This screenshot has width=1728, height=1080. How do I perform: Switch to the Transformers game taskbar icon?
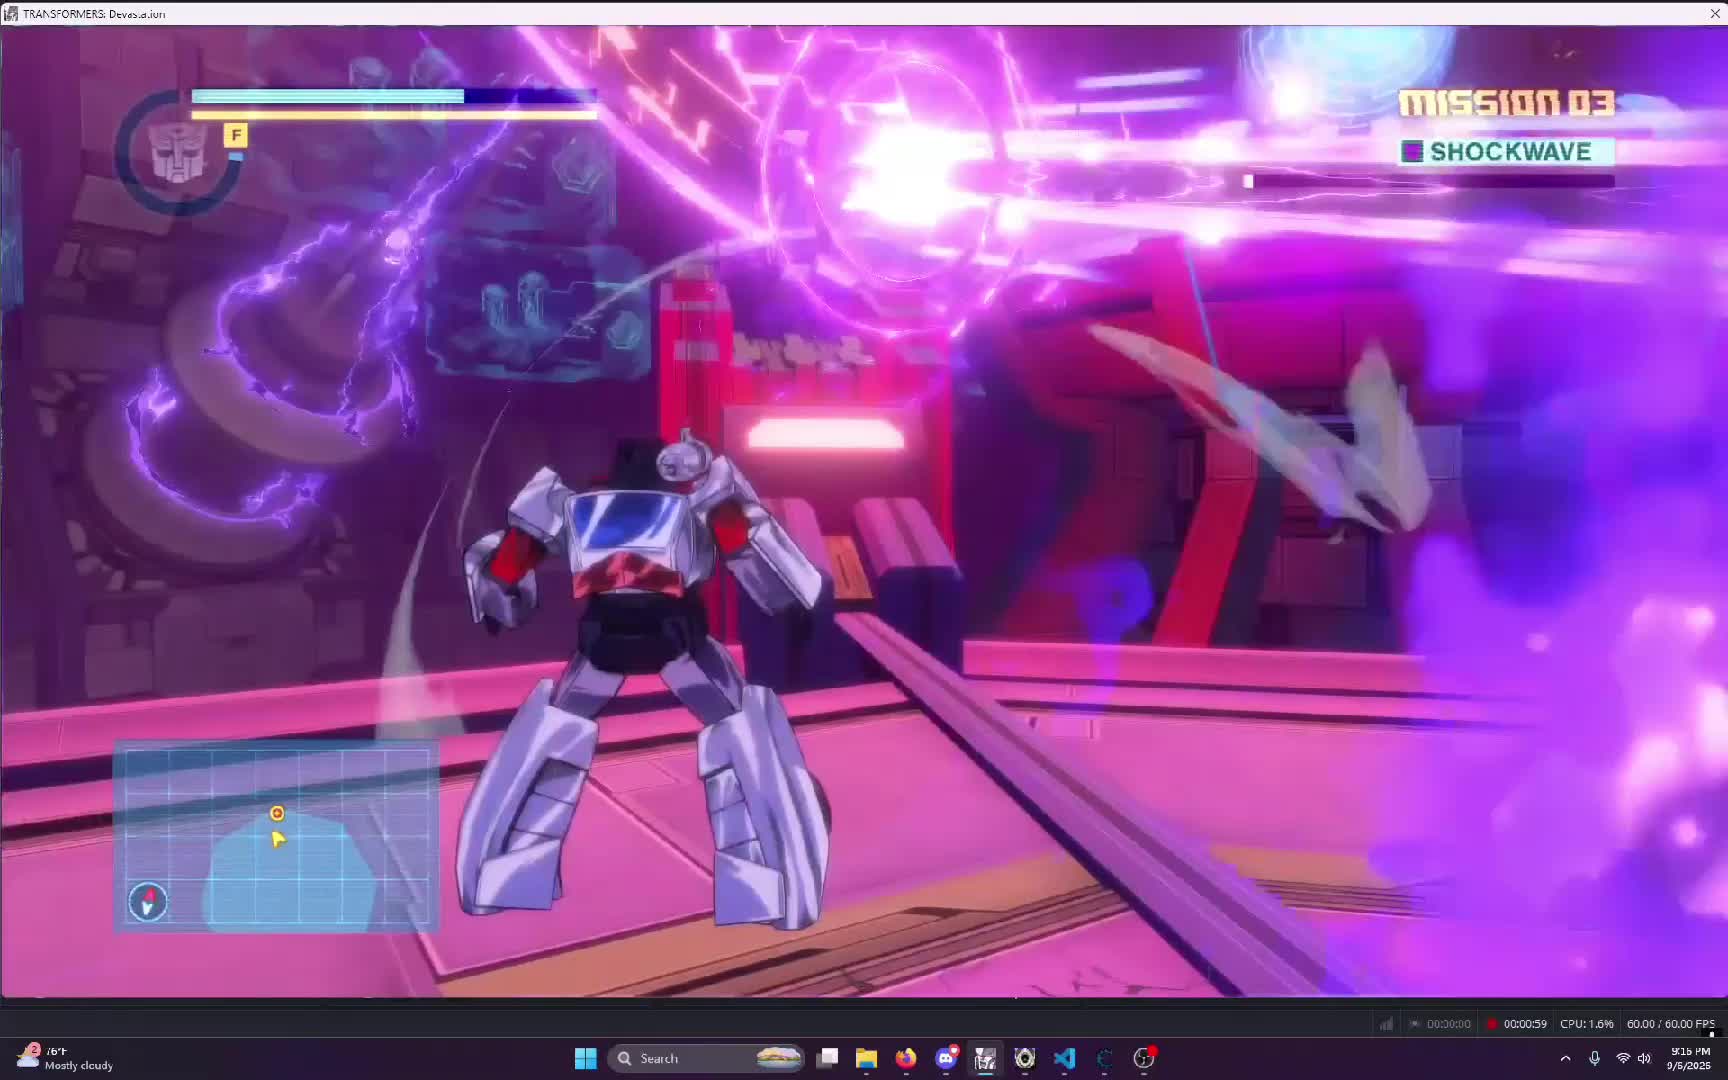[x=985, y=1058]
